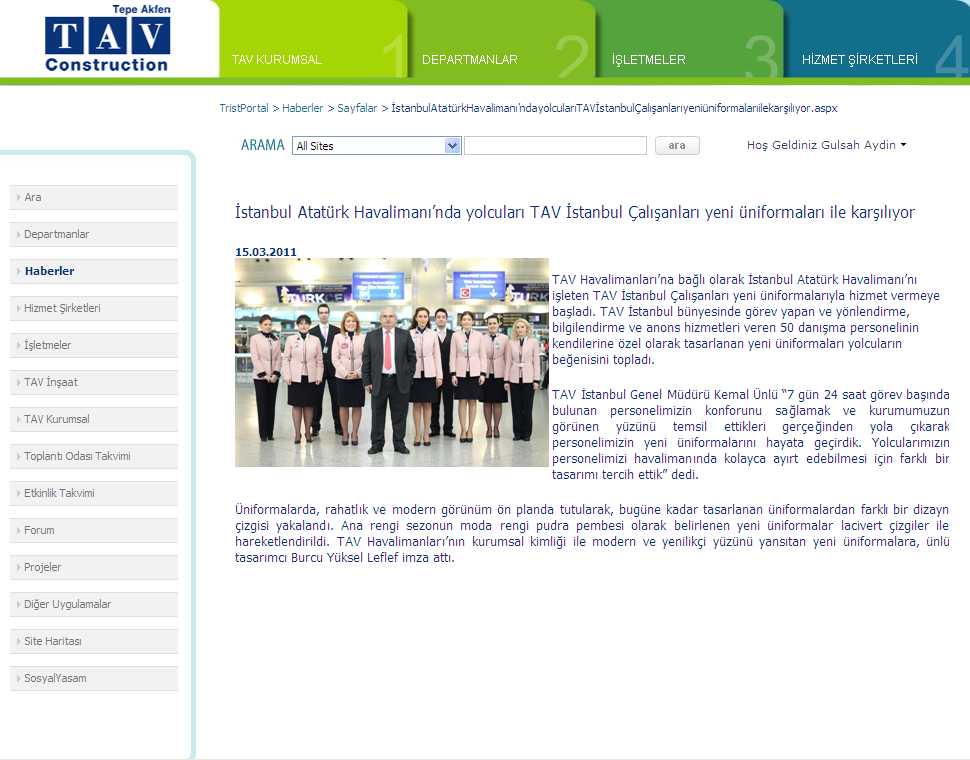Open Departmanlar in the sidebar
Screen dimensions: 970x760
pyautogui.click(x=94, y=234)
